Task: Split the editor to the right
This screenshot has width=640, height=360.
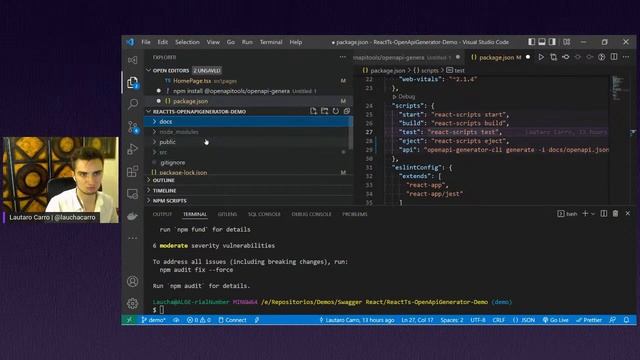Action: [x=614, y=57]
